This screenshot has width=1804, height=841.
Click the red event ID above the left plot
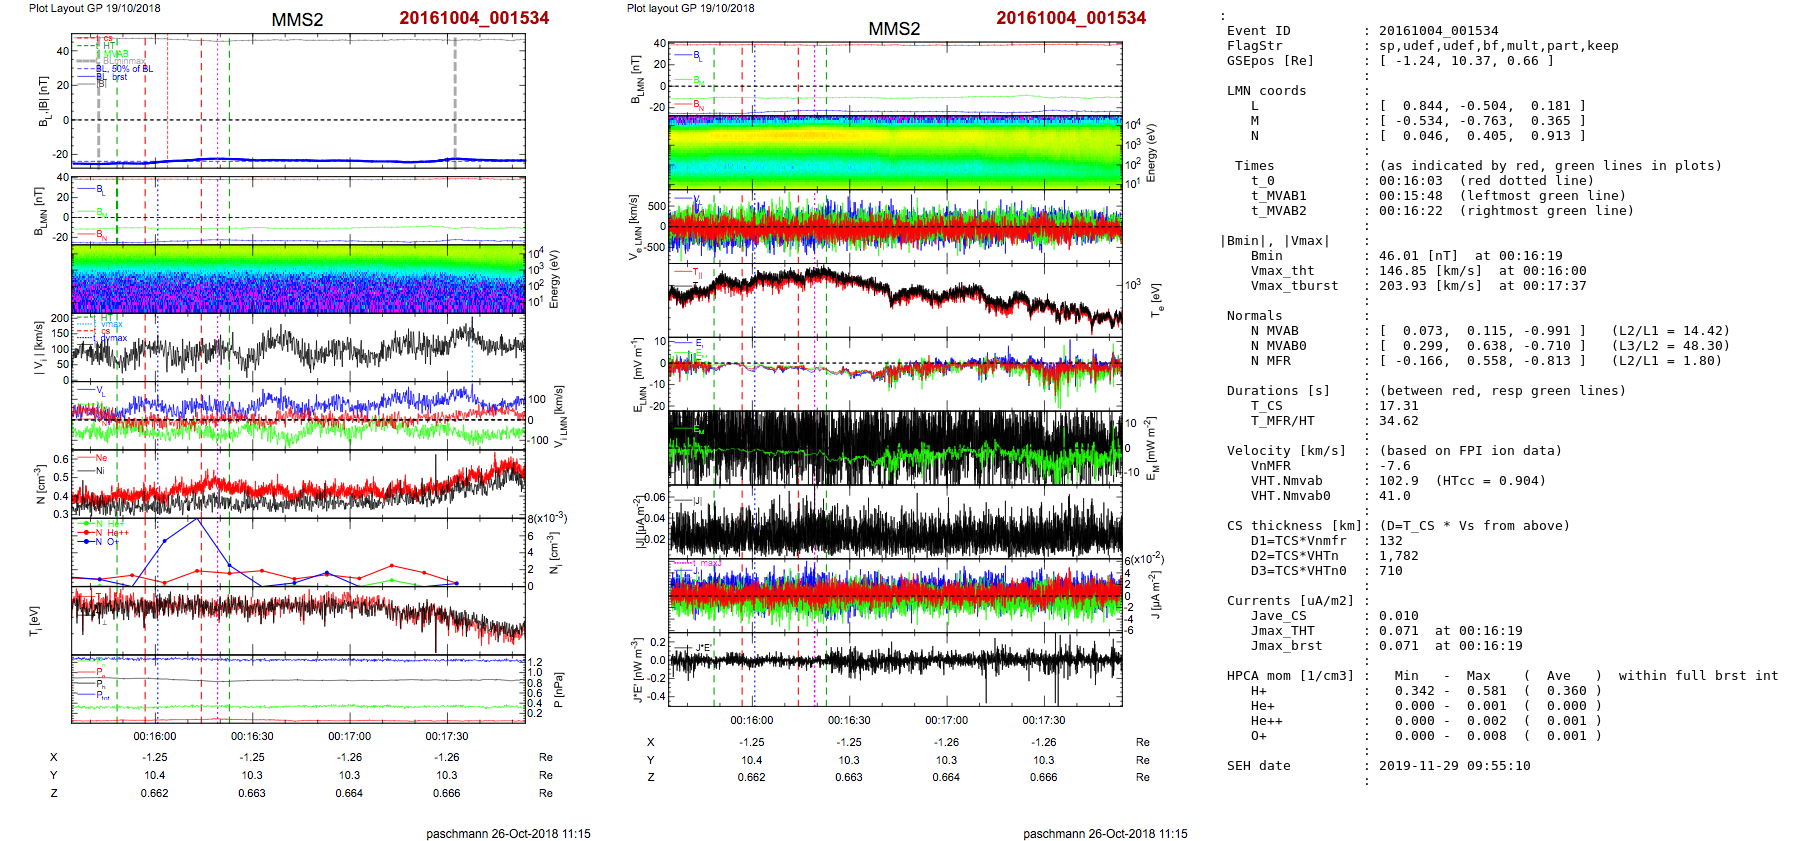(474, 18)
